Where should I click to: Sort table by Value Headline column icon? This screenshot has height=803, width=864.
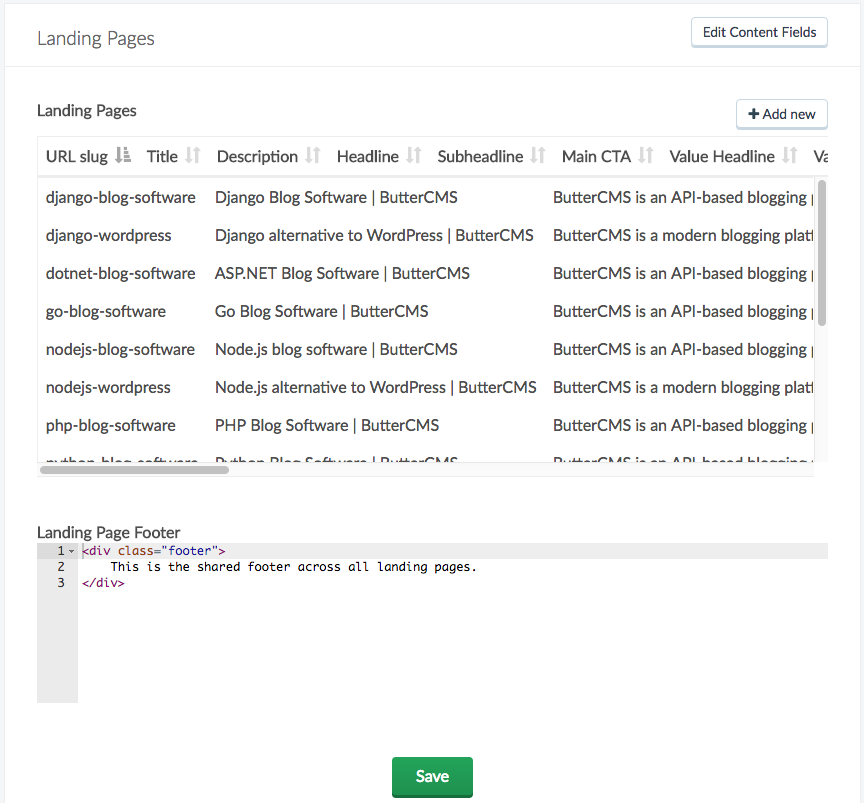tap(790, 156)
